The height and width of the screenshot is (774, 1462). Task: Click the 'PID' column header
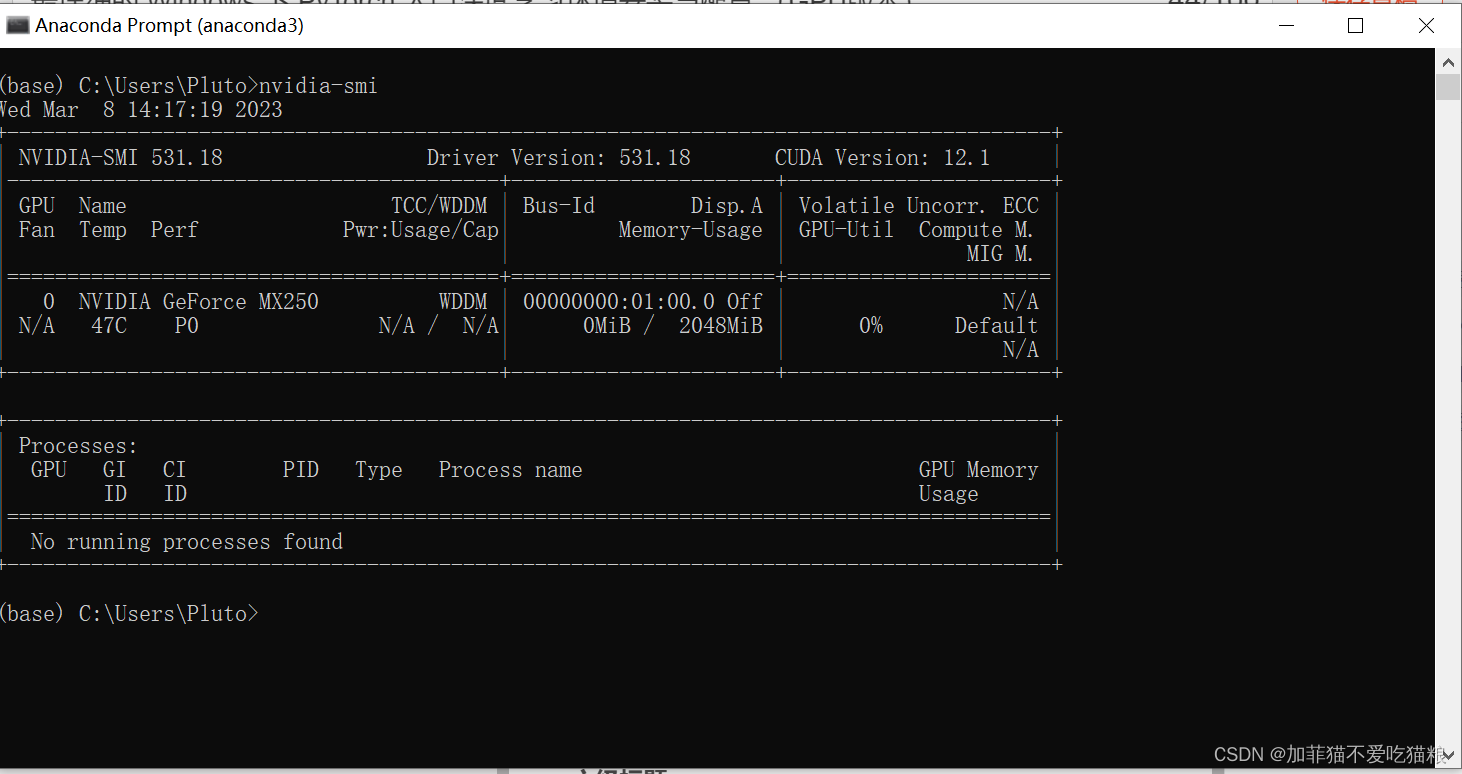pyautogui.click(x=301, y=470)
